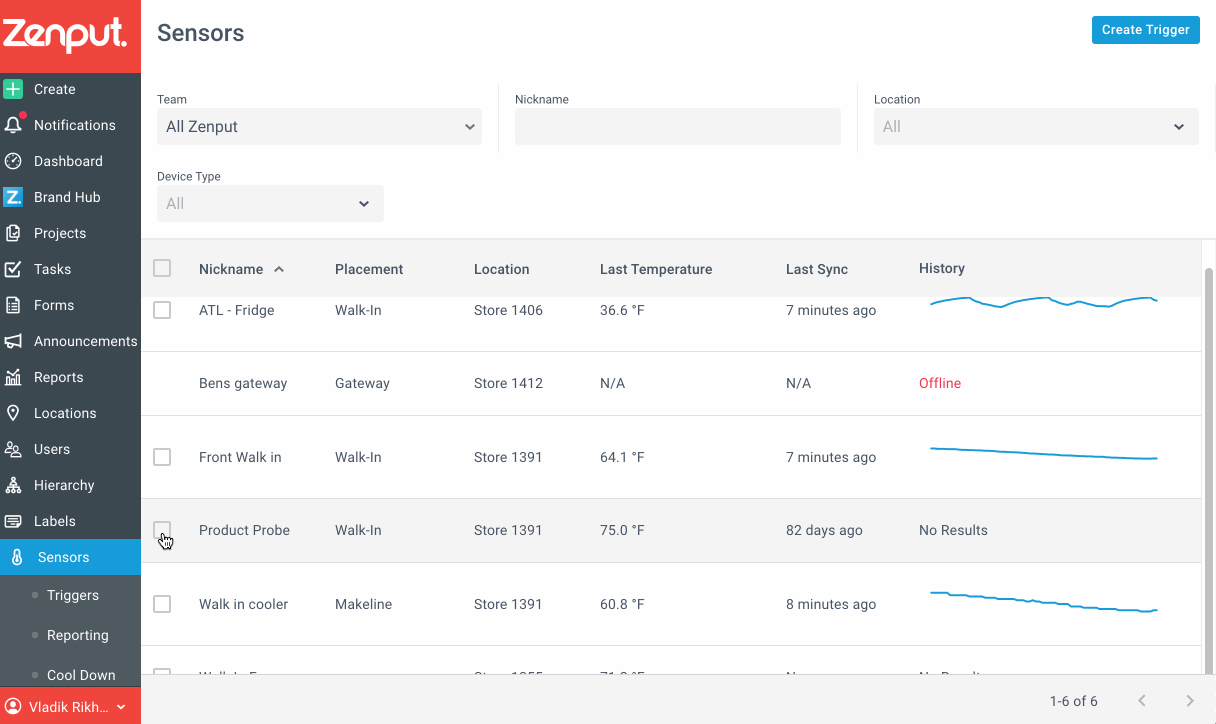
Task: Open the Reports chart icon
Action: tap(13, 377)
